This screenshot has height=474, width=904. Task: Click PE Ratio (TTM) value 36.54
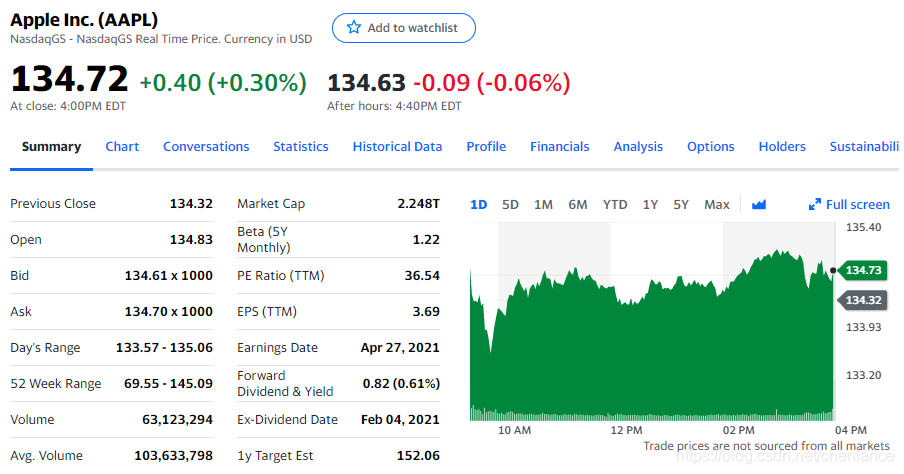click(422, 276)
